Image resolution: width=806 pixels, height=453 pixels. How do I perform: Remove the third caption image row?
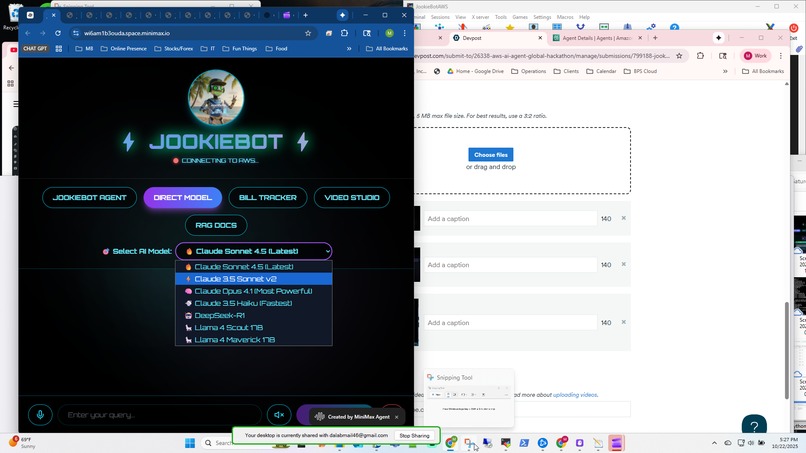624,322
